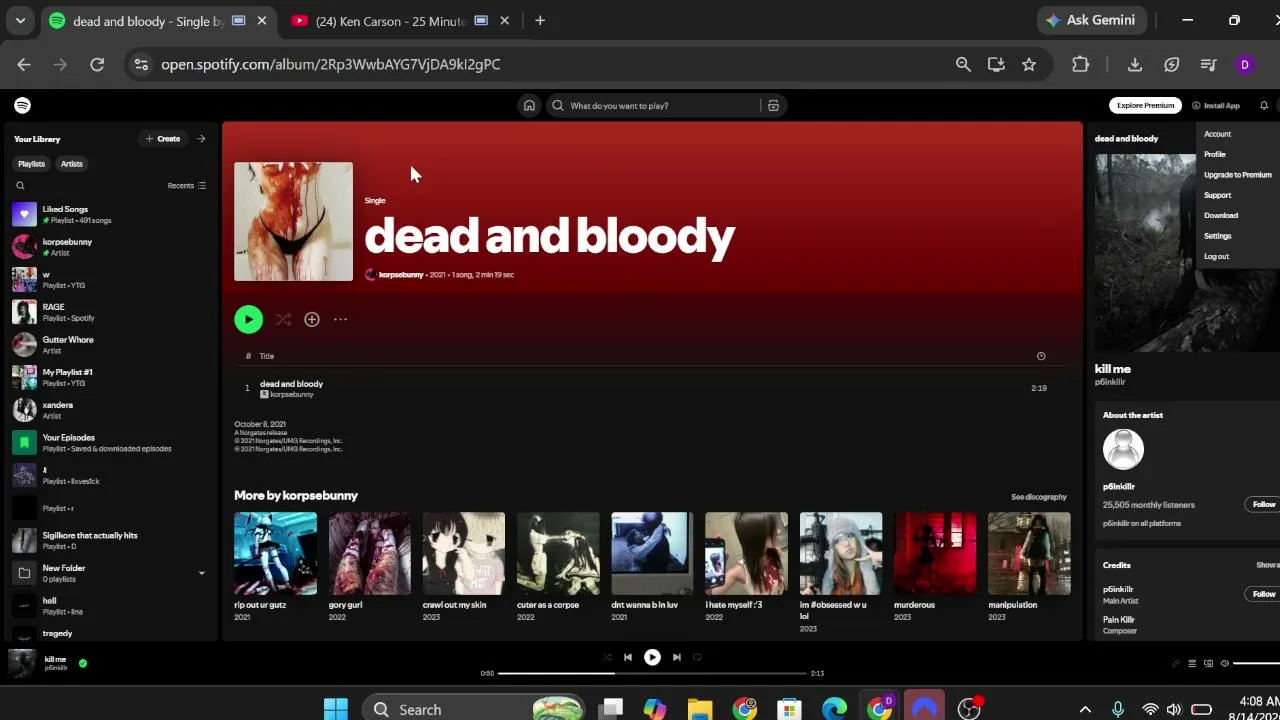The width and height of the screenshot is (1280, 720).
Task: Enable shuffle for this album
Action: pos(284,319)
